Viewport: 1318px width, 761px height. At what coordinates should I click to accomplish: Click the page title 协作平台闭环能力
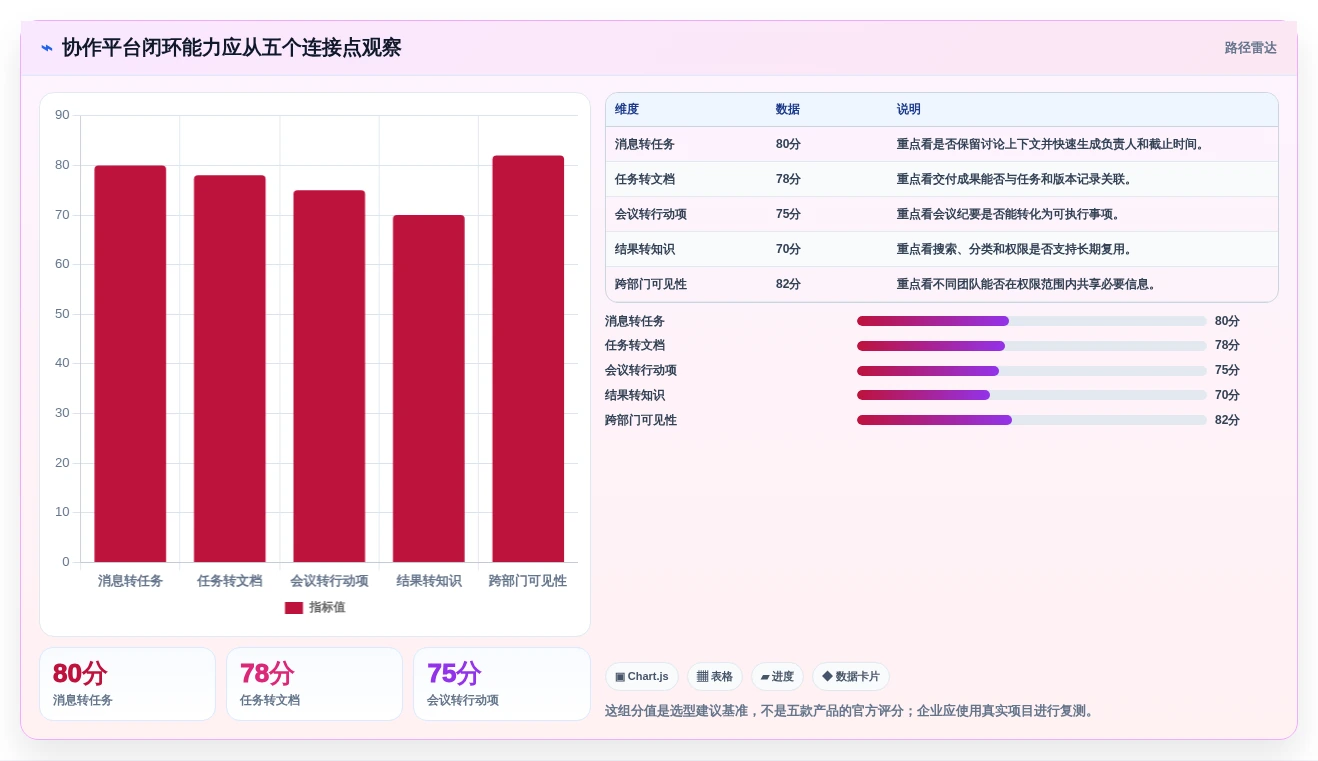pyautogui.click(x=231, y=48)
